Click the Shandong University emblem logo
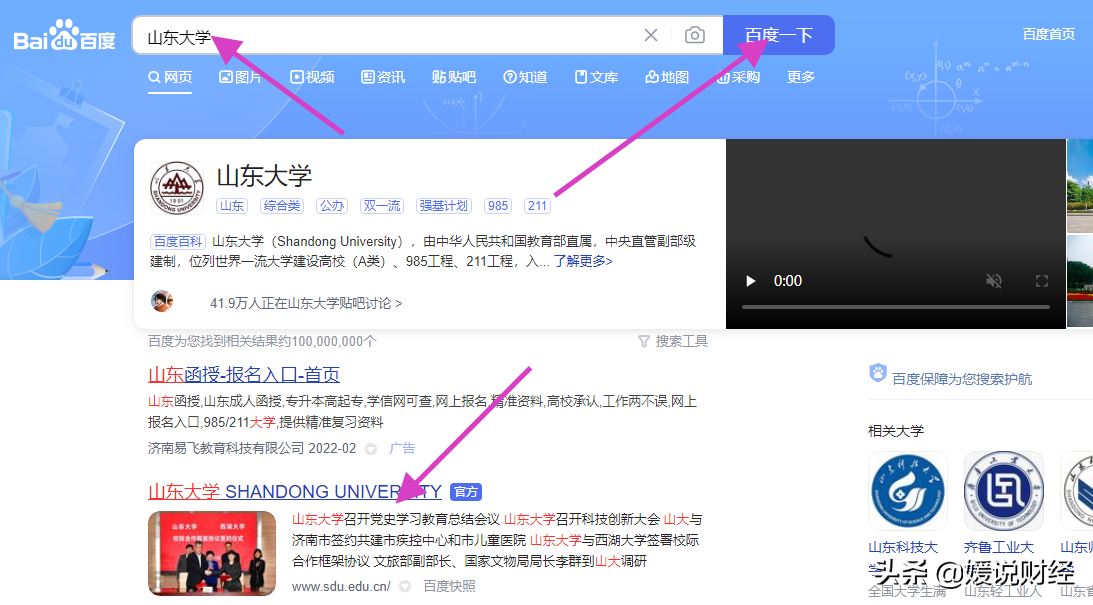 coord(177,188)
